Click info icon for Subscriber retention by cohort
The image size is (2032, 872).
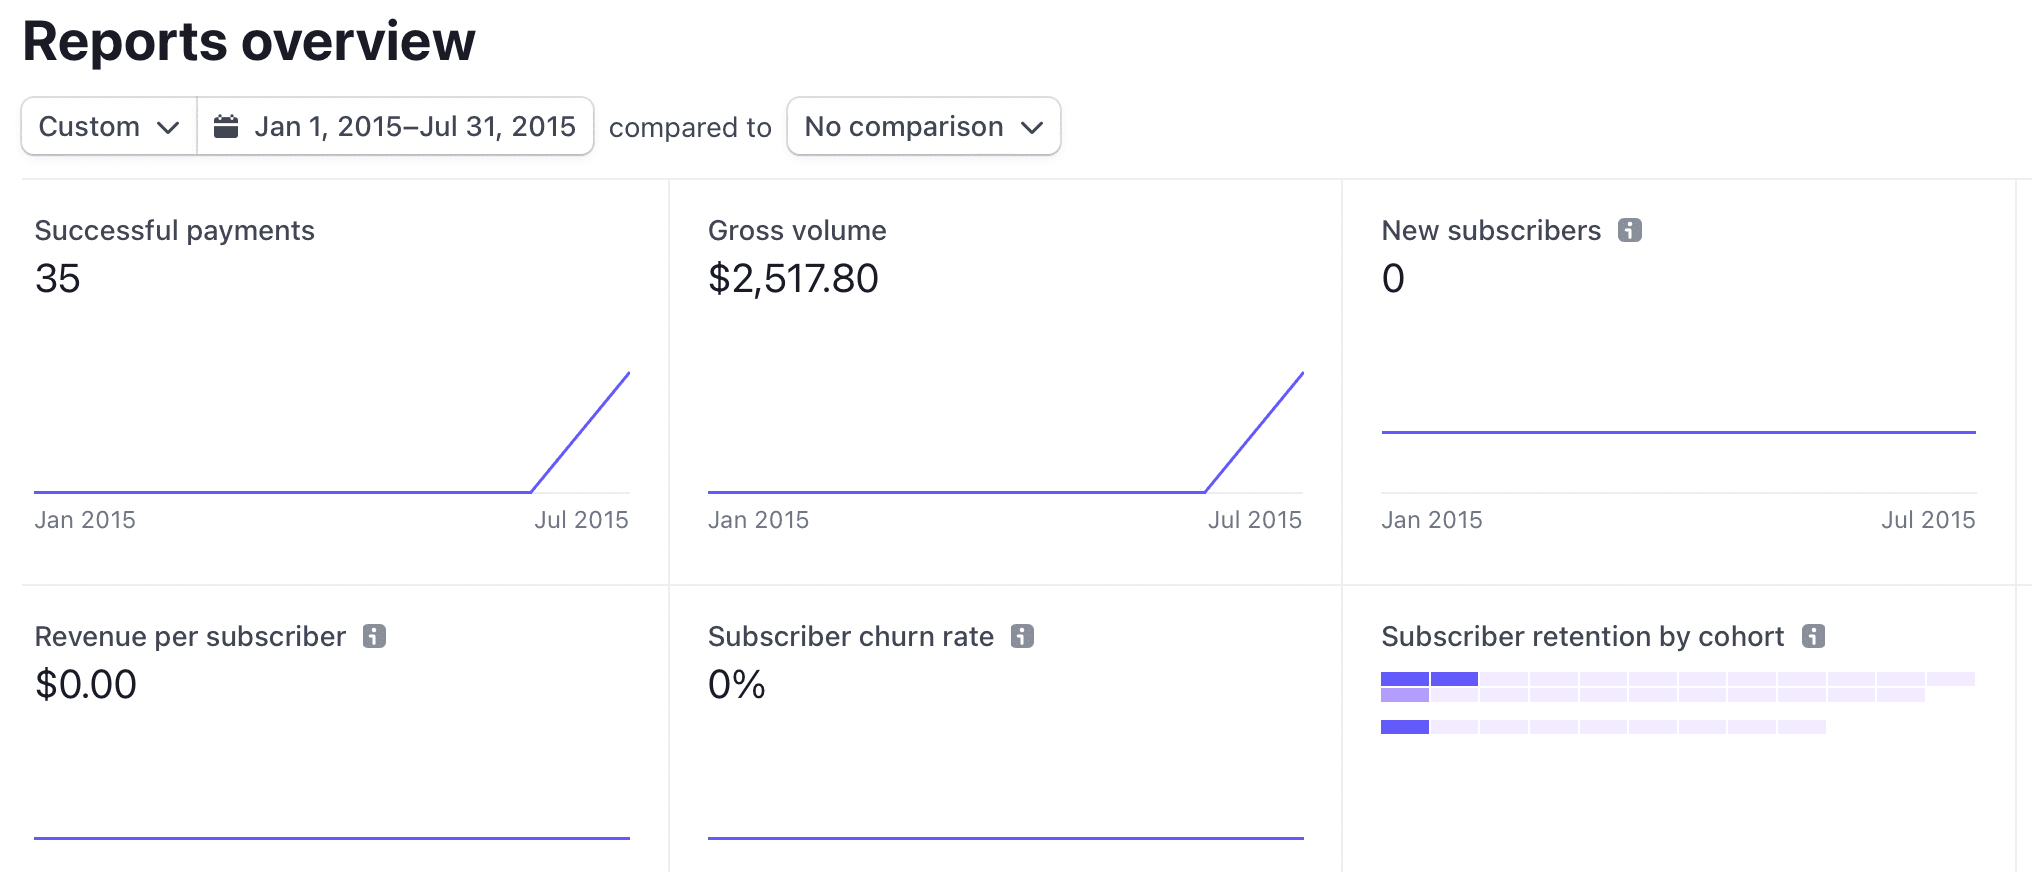tap(1813, 636)
